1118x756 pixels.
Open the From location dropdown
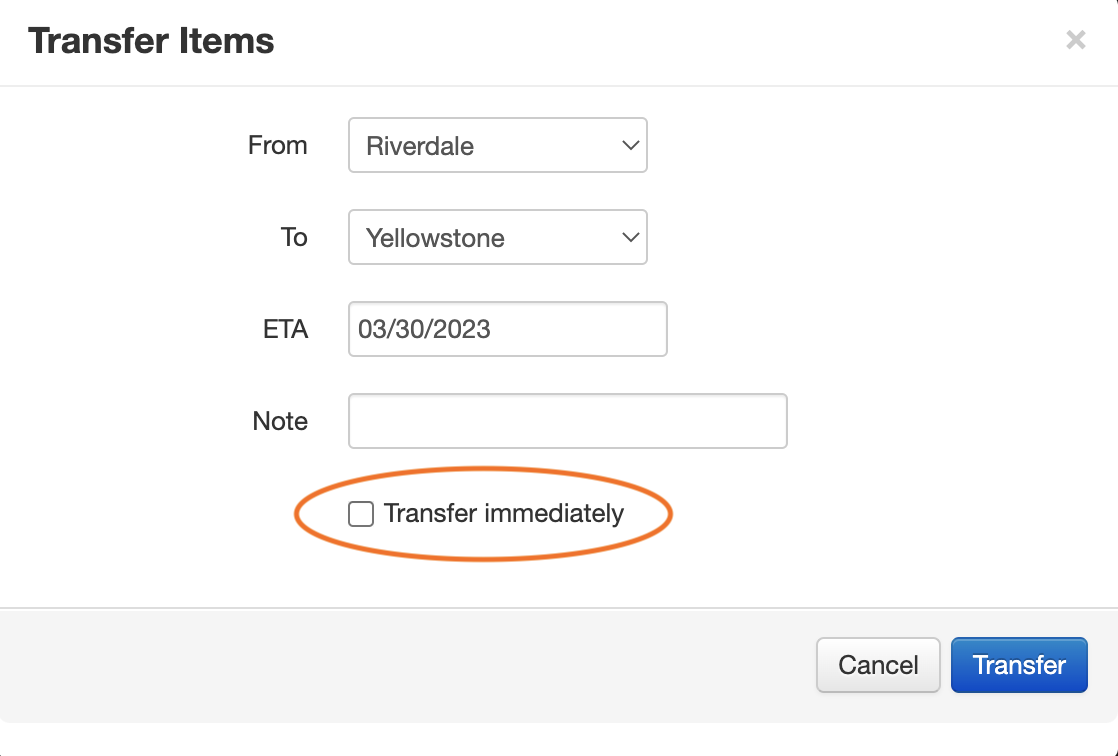(497, 146)
